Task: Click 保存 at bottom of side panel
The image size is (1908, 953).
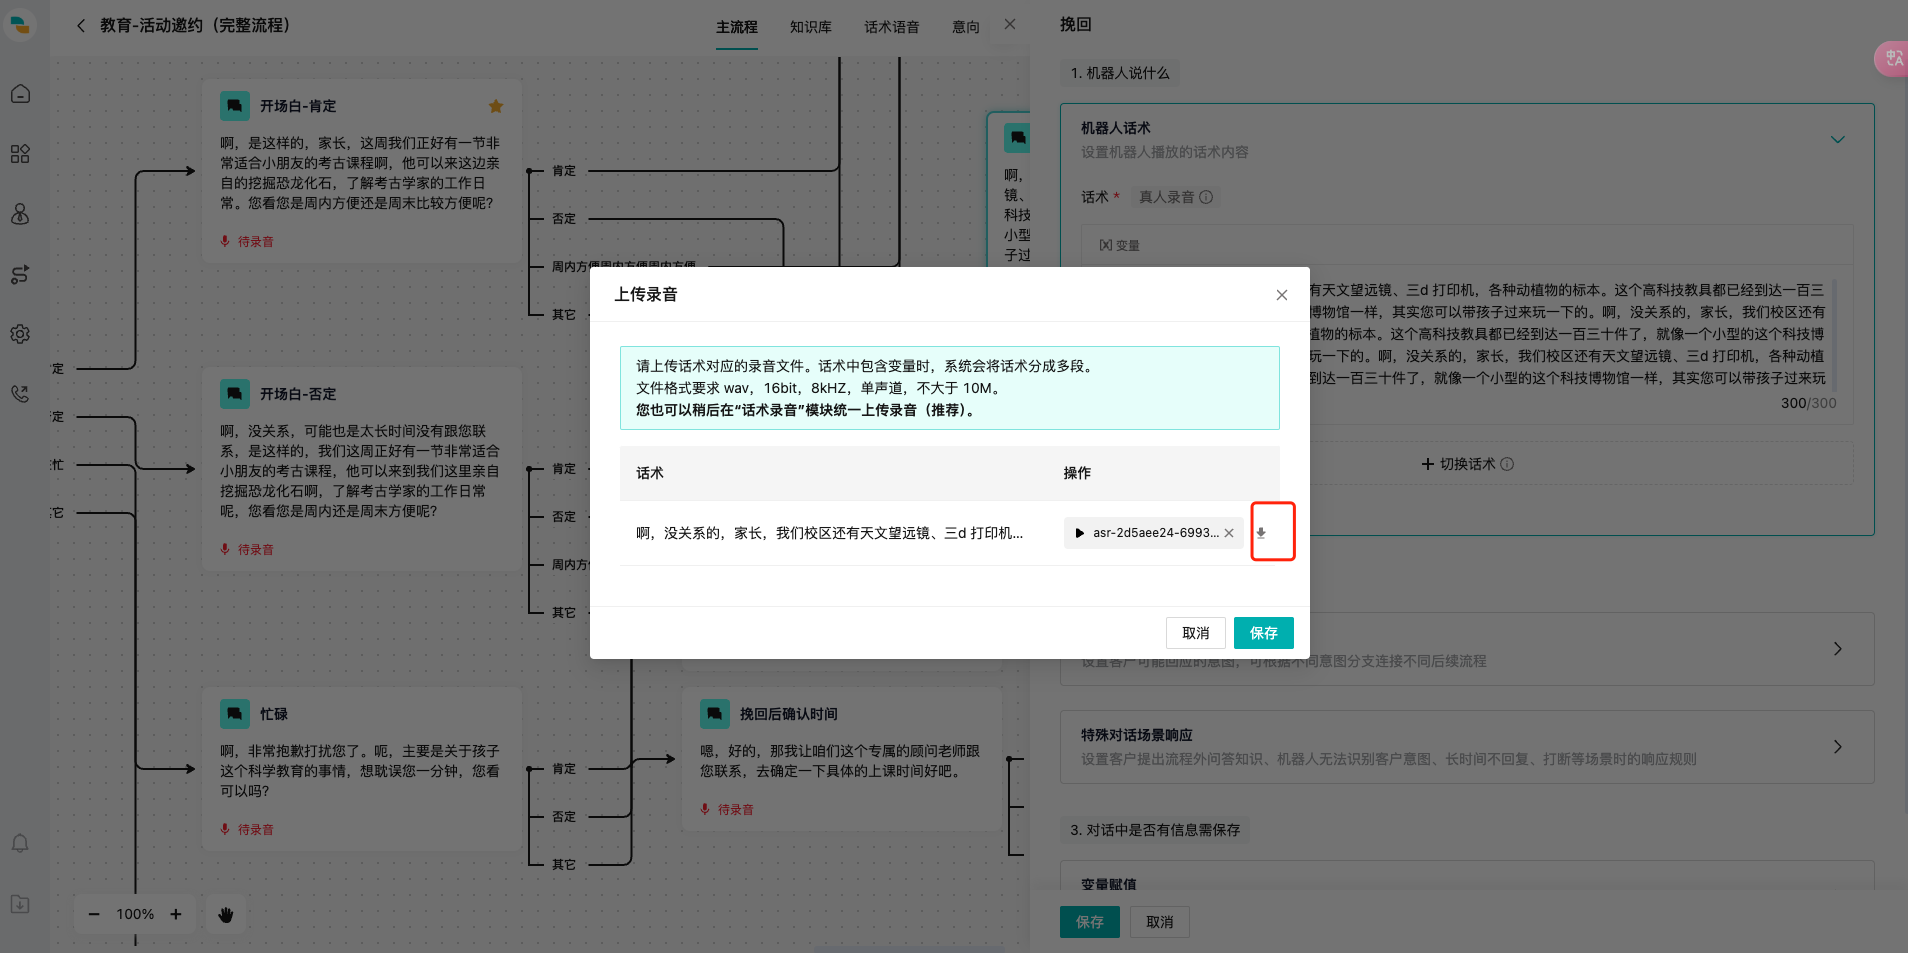Action: coord(1090,922)
